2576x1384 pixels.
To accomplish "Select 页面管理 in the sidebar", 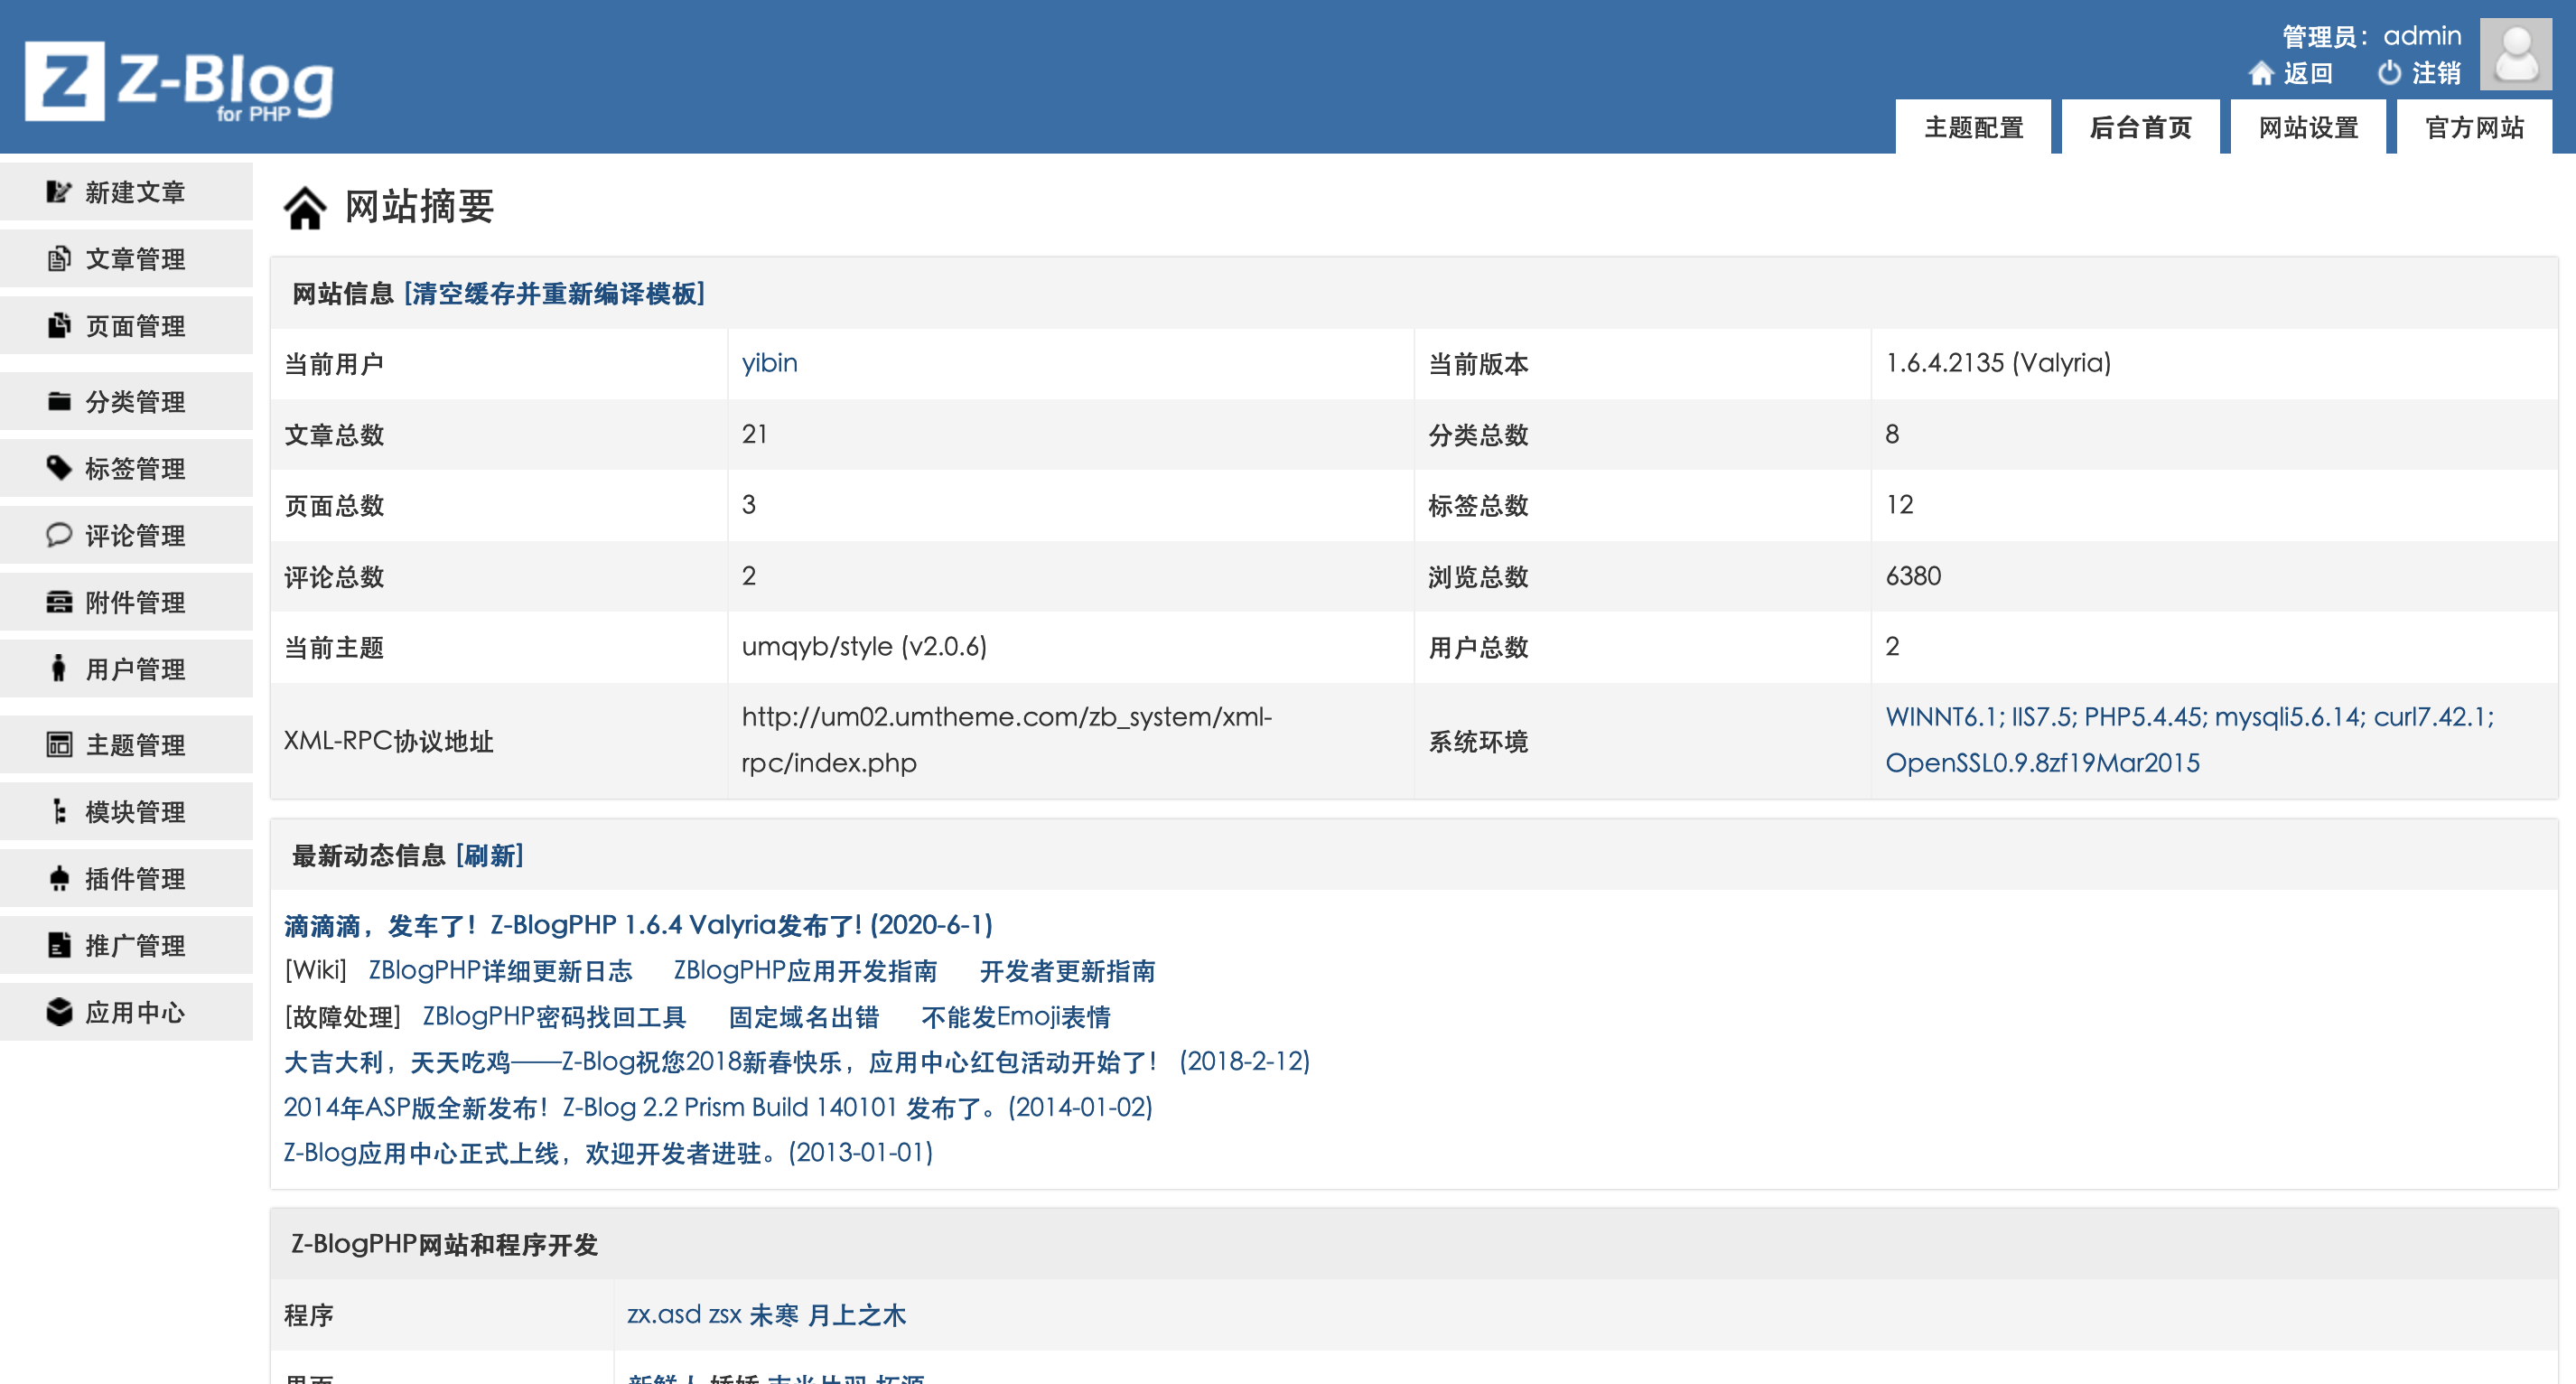I will [x=126, y=326].
